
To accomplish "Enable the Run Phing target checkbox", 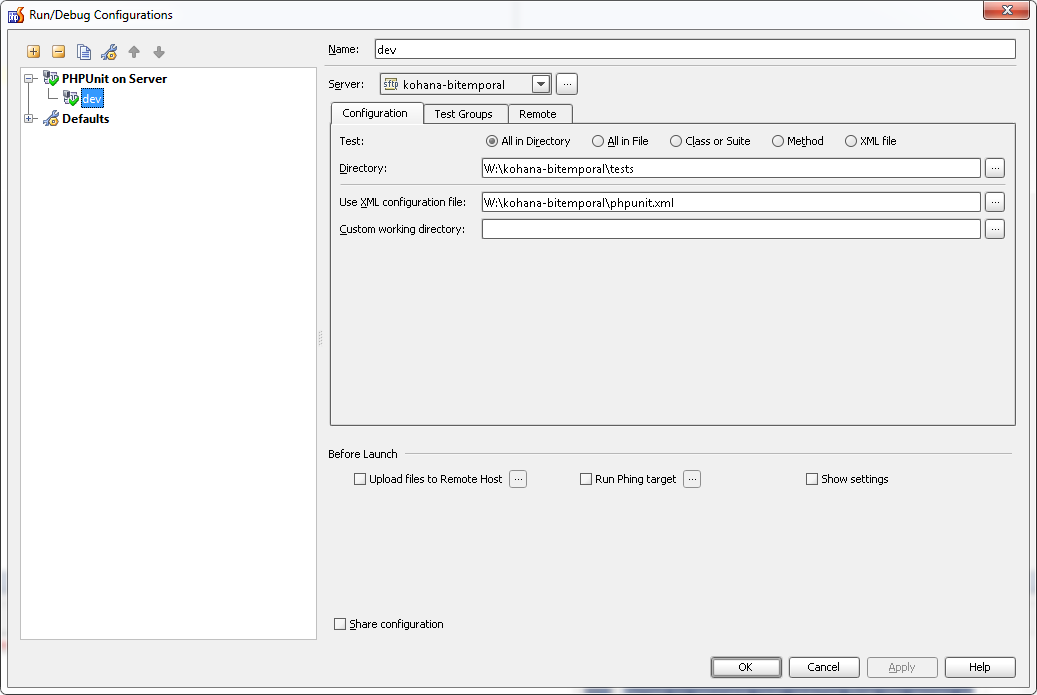I will point(585,479).
